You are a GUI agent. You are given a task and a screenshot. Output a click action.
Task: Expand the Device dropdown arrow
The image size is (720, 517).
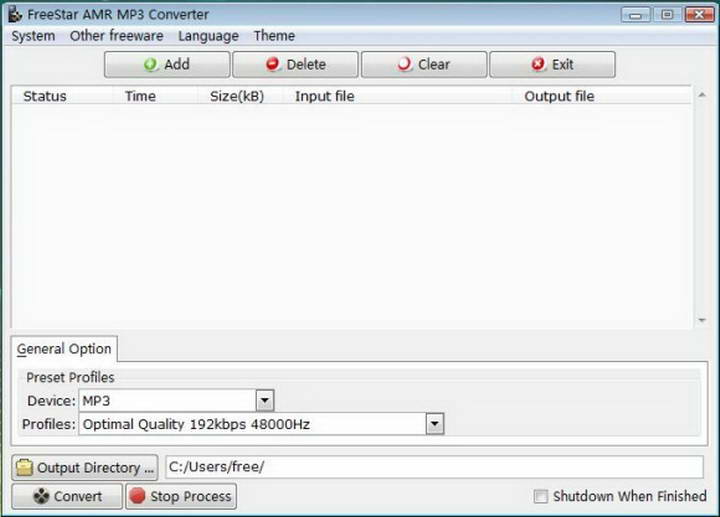point(264,400)
